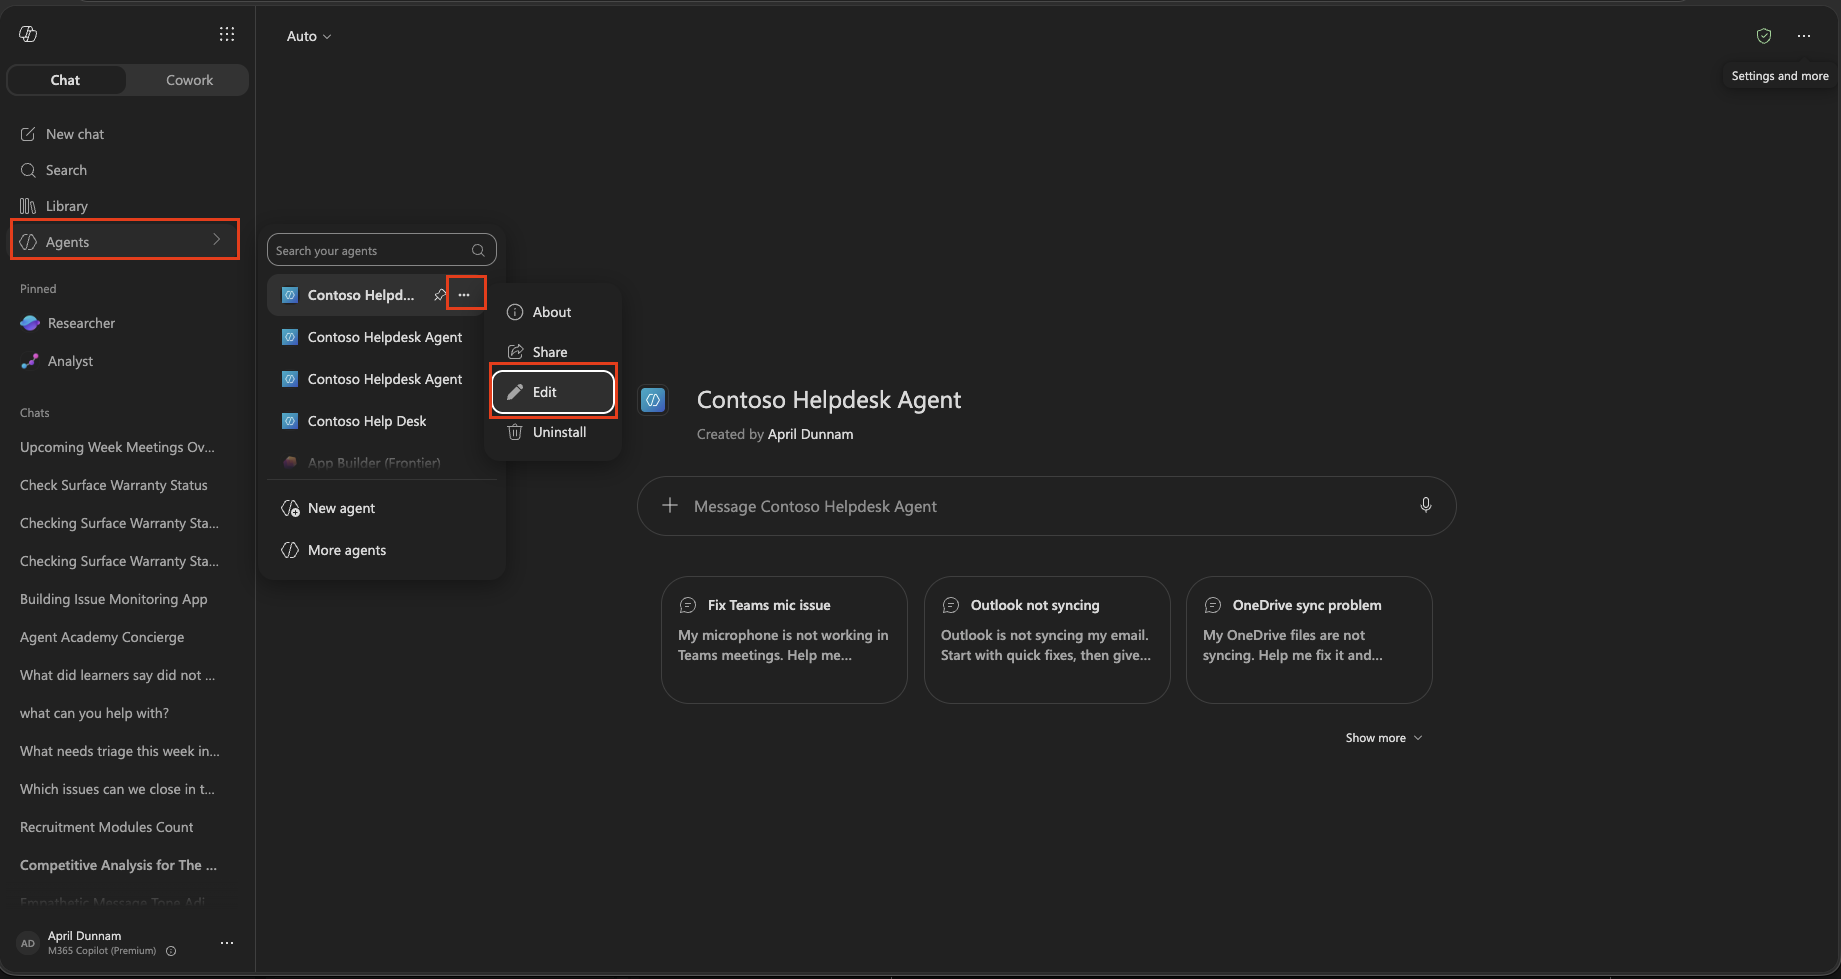Expand the Agents flyout chevron

216,240
